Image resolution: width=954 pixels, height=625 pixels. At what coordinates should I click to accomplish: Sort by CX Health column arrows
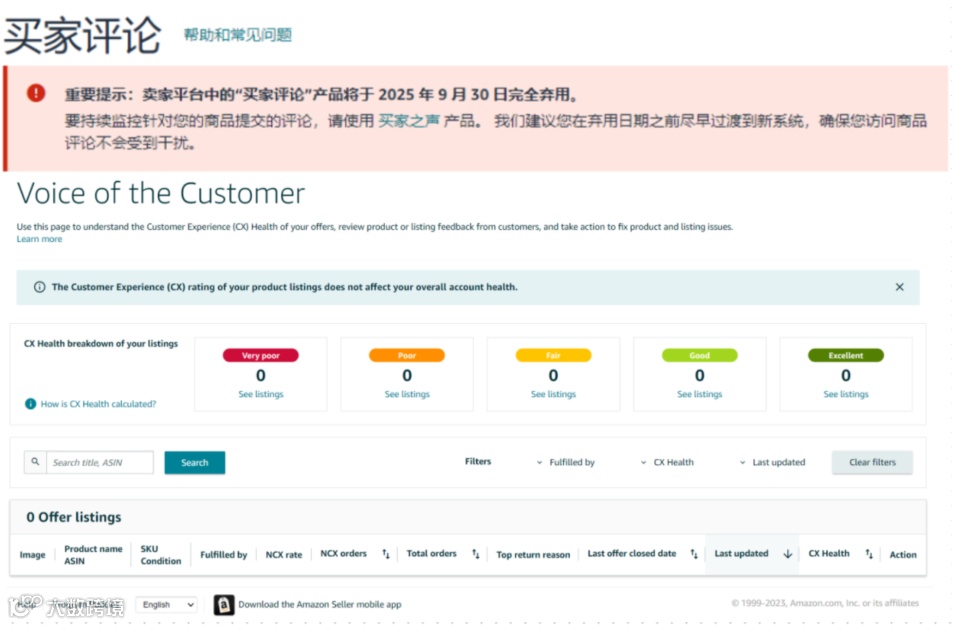(x=869, y=554)
